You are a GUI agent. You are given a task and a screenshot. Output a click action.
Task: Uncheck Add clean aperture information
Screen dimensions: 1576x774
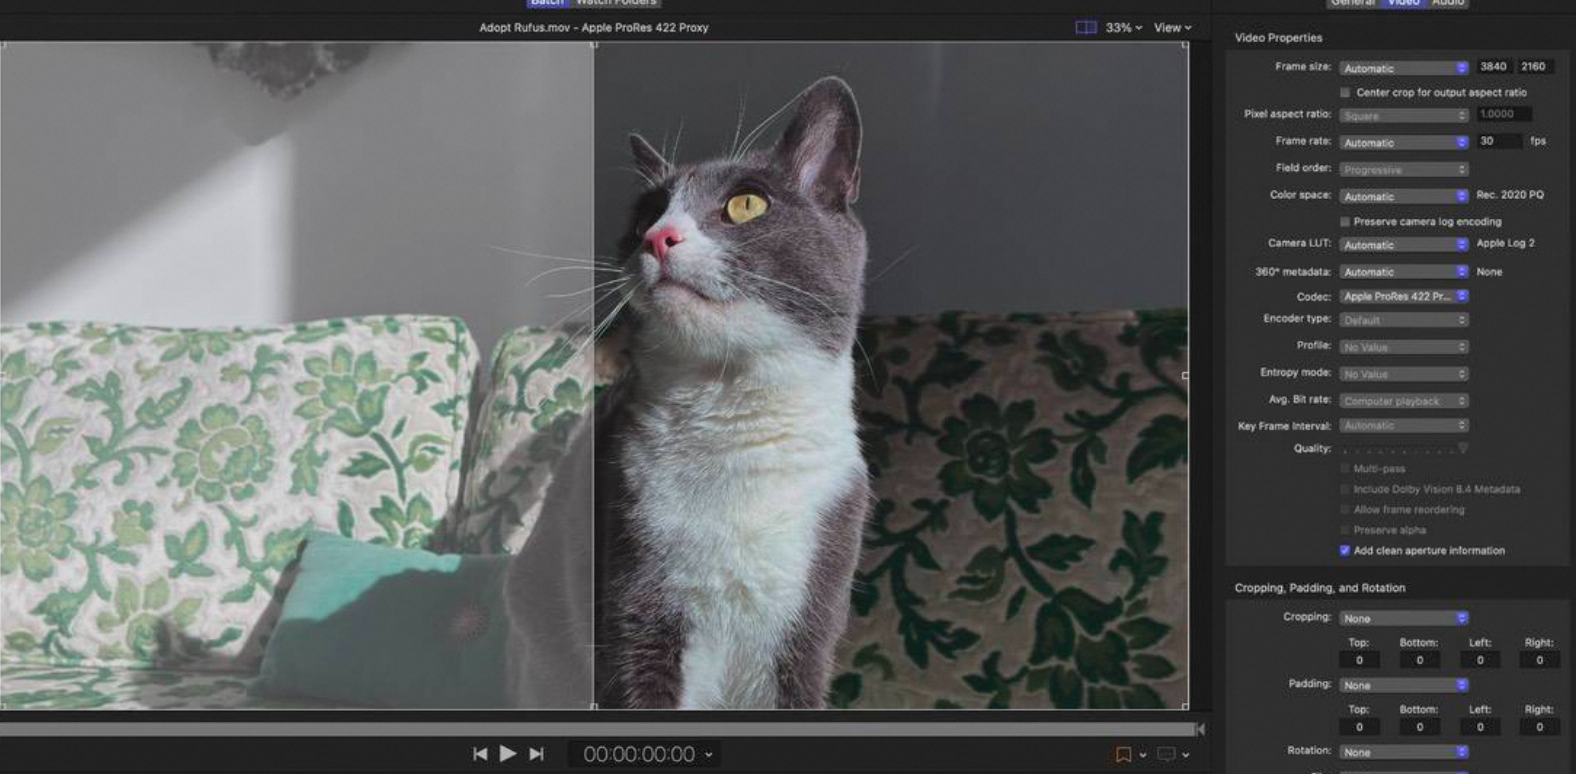1345,551
